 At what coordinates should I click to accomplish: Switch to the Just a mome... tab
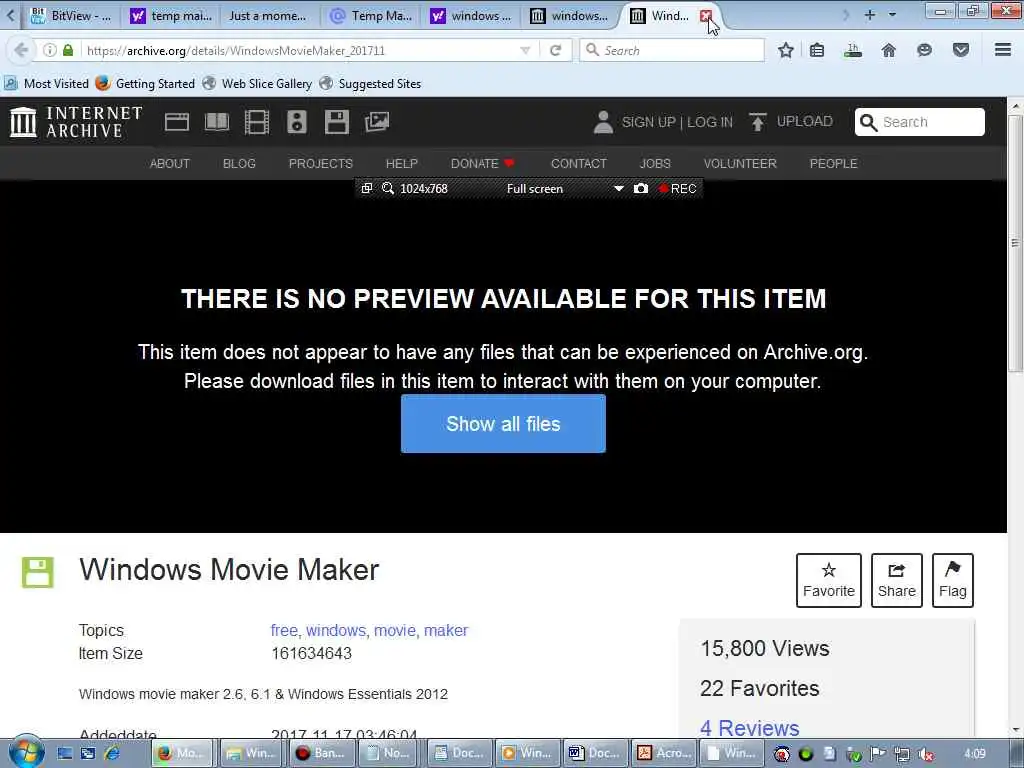(x=268, y=16)
